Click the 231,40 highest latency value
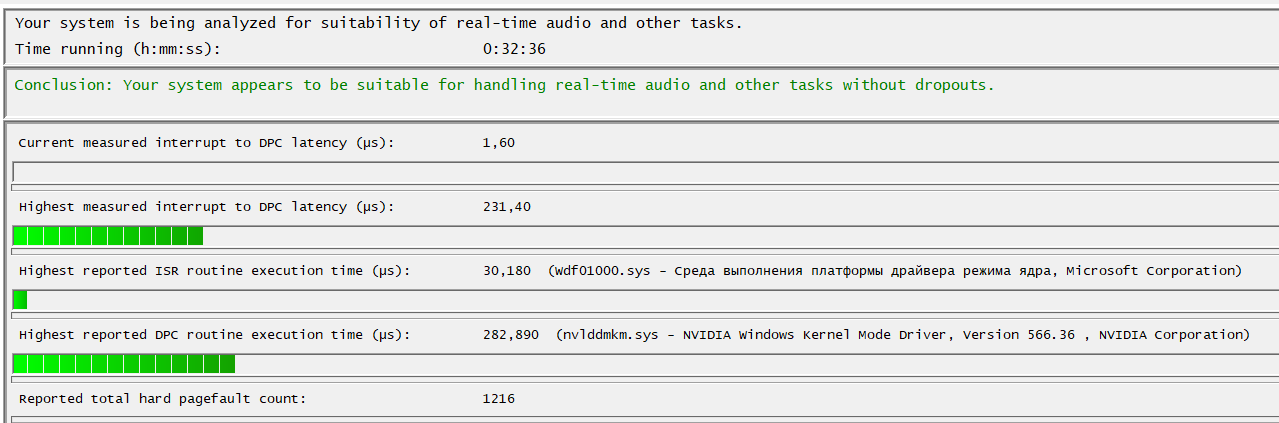The width and height of the screenshot is (1279, 423). point(506,207)
